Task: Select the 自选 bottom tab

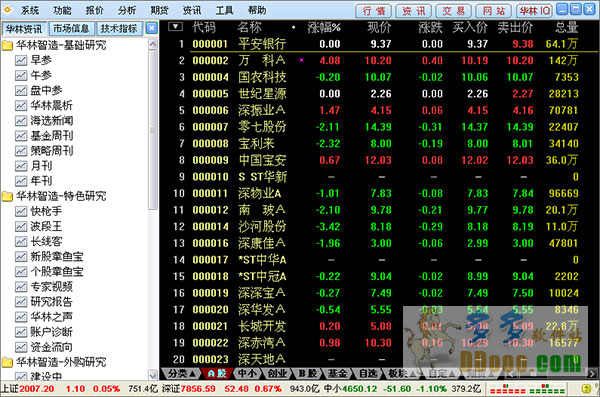Action: [368, 373]
